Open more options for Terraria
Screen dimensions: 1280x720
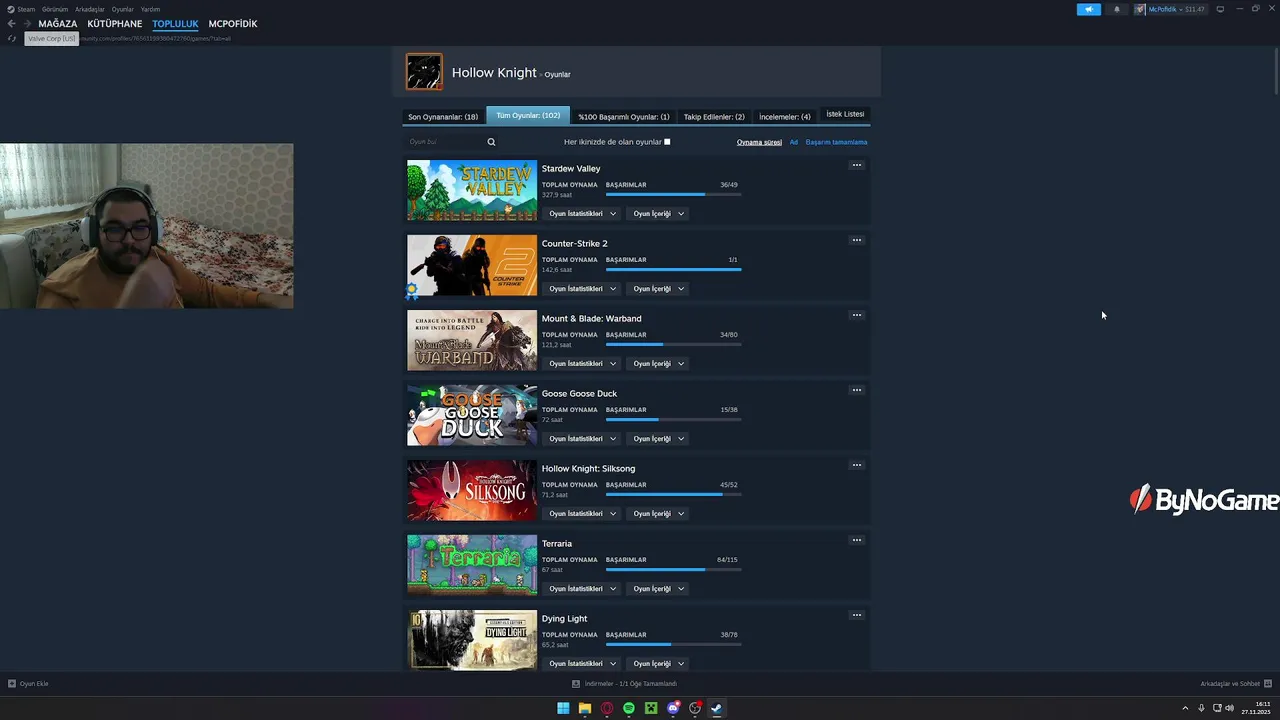pos(856,540)
